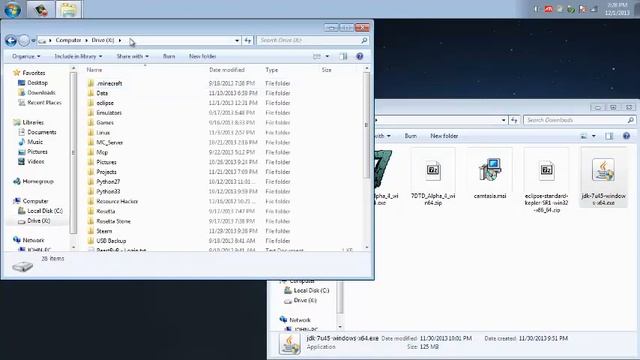Select Local Disk (C:) in Drive window sidebar
Image resolution: width=640 pixels, height=360 pixels.
(x=45, y=211)
